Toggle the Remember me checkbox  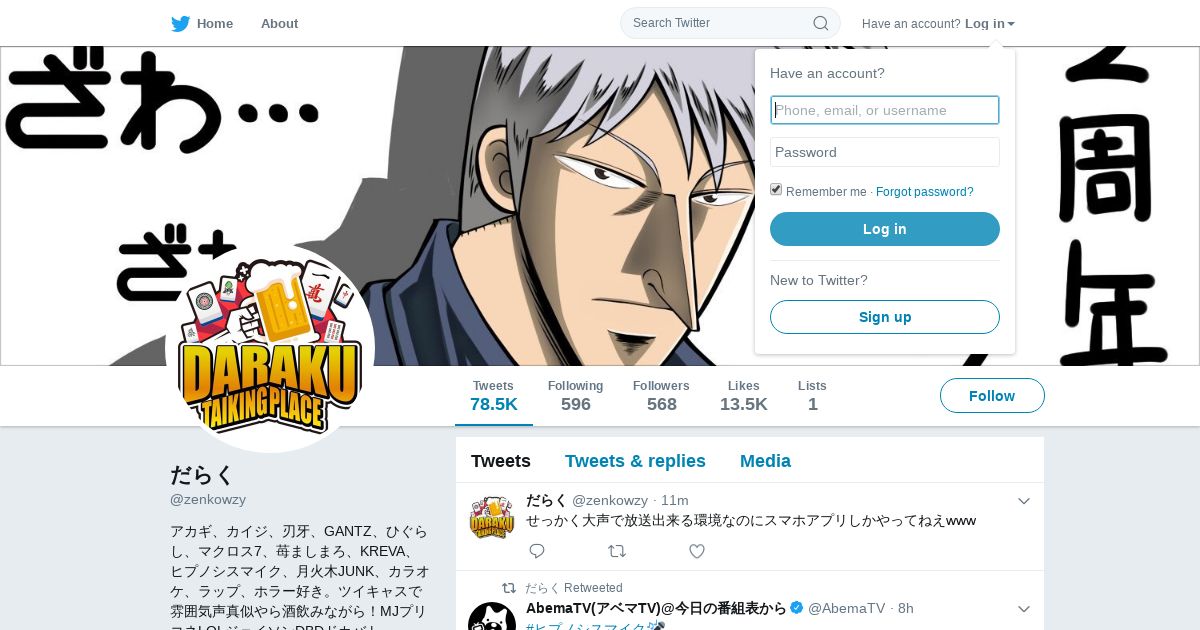point(776,190)
